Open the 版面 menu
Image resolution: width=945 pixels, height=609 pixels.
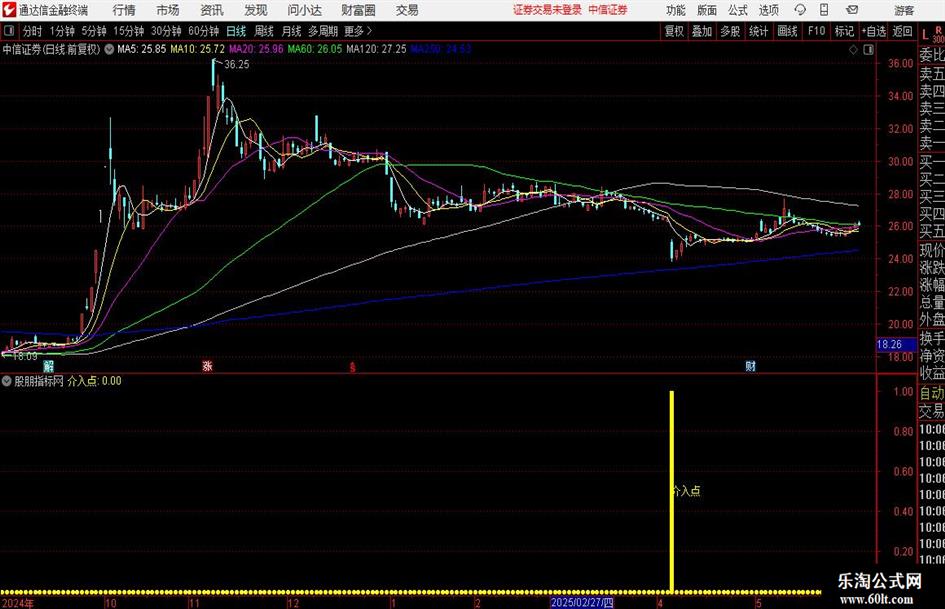pyautogui.click(x=706, y=10)
